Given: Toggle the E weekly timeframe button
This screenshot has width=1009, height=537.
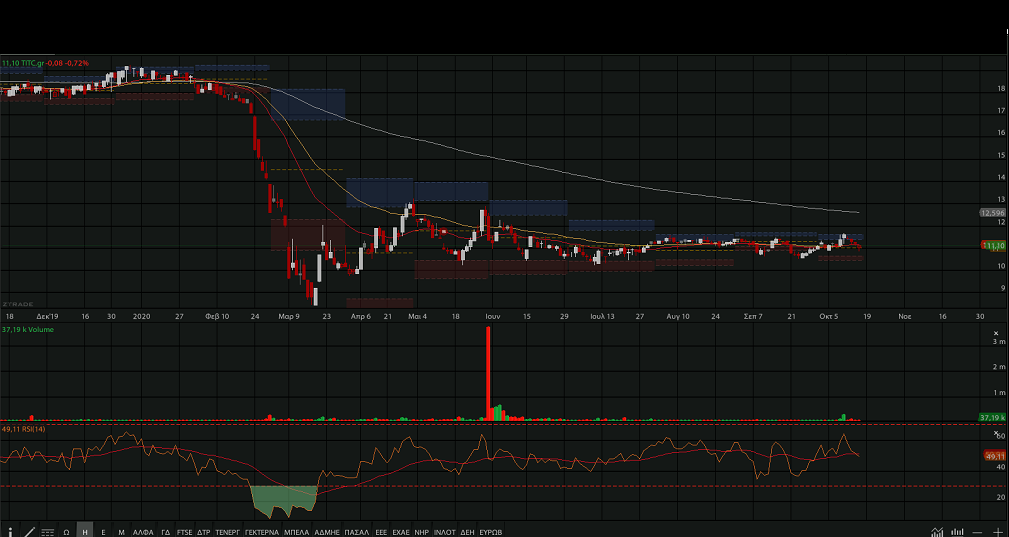Looking at the screenshot, I should pos(103,531).
